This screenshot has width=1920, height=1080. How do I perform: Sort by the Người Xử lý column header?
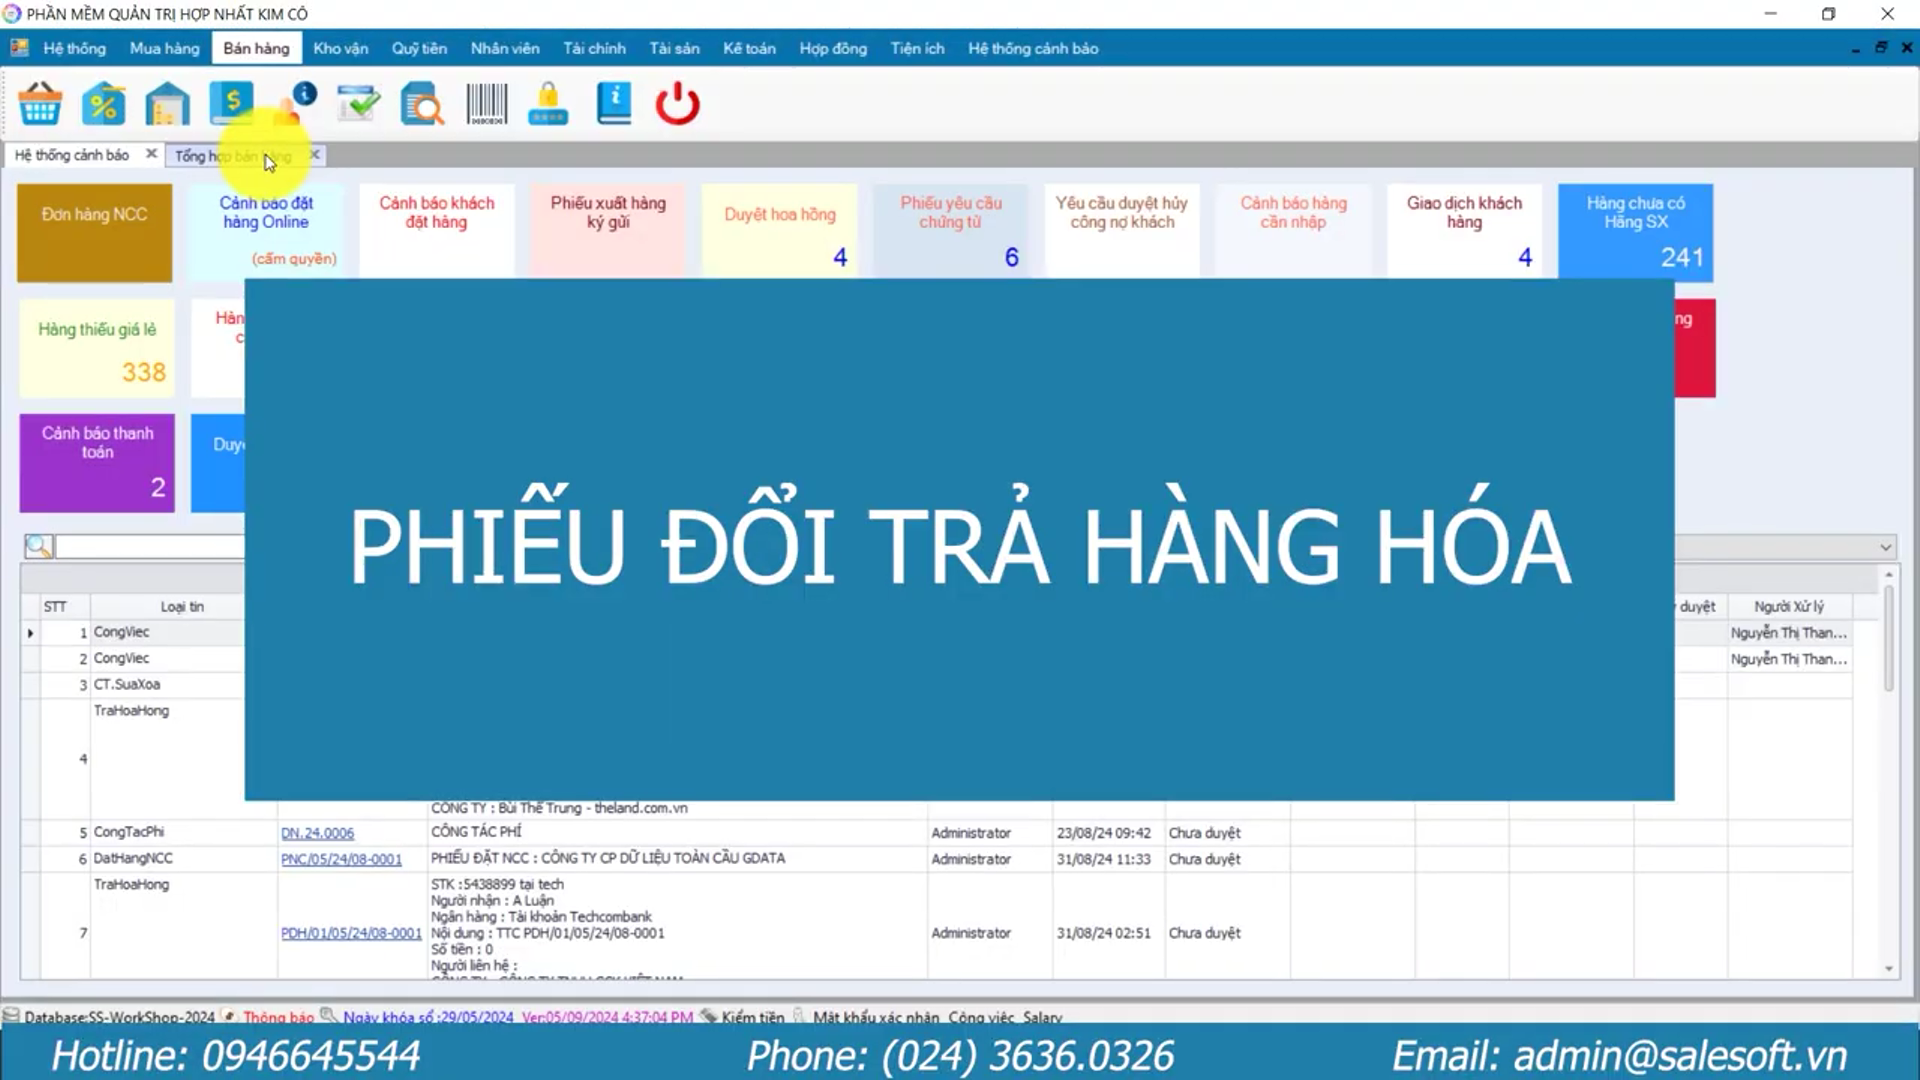click(1789, 606)
